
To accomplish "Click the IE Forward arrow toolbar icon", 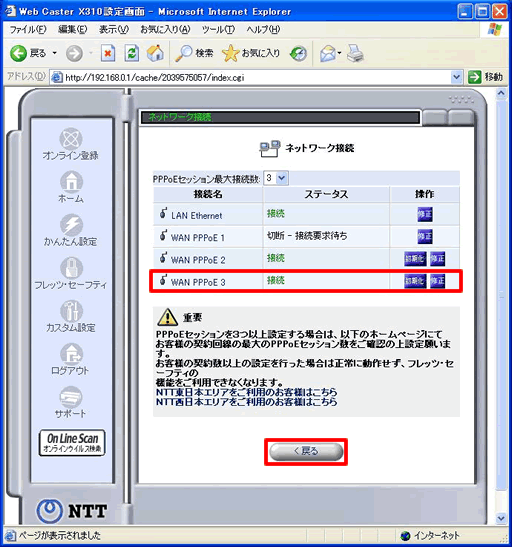I will pyautogui.click(x=74, y=53).
